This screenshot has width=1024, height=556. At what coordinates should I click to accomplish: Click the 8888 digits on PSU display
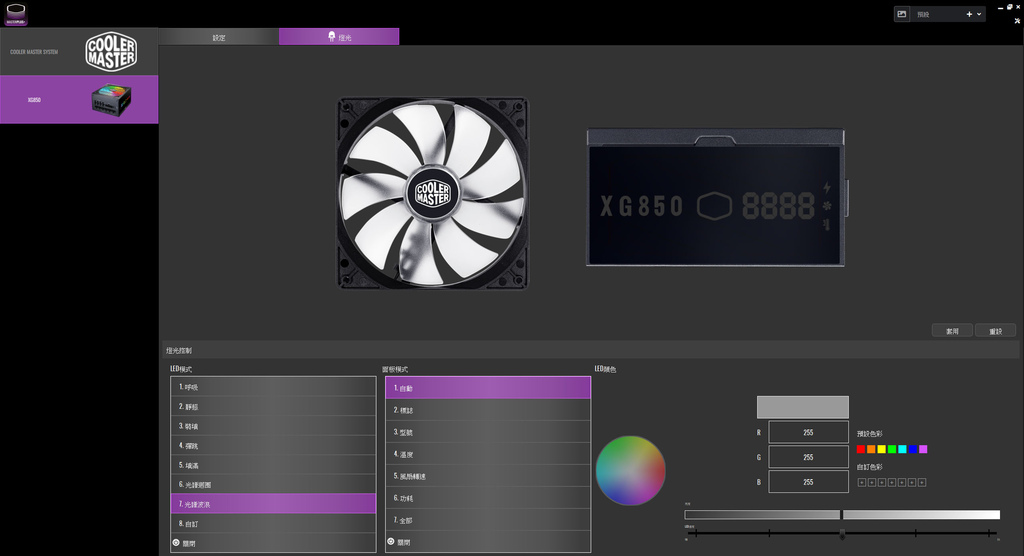click(778, 206)
